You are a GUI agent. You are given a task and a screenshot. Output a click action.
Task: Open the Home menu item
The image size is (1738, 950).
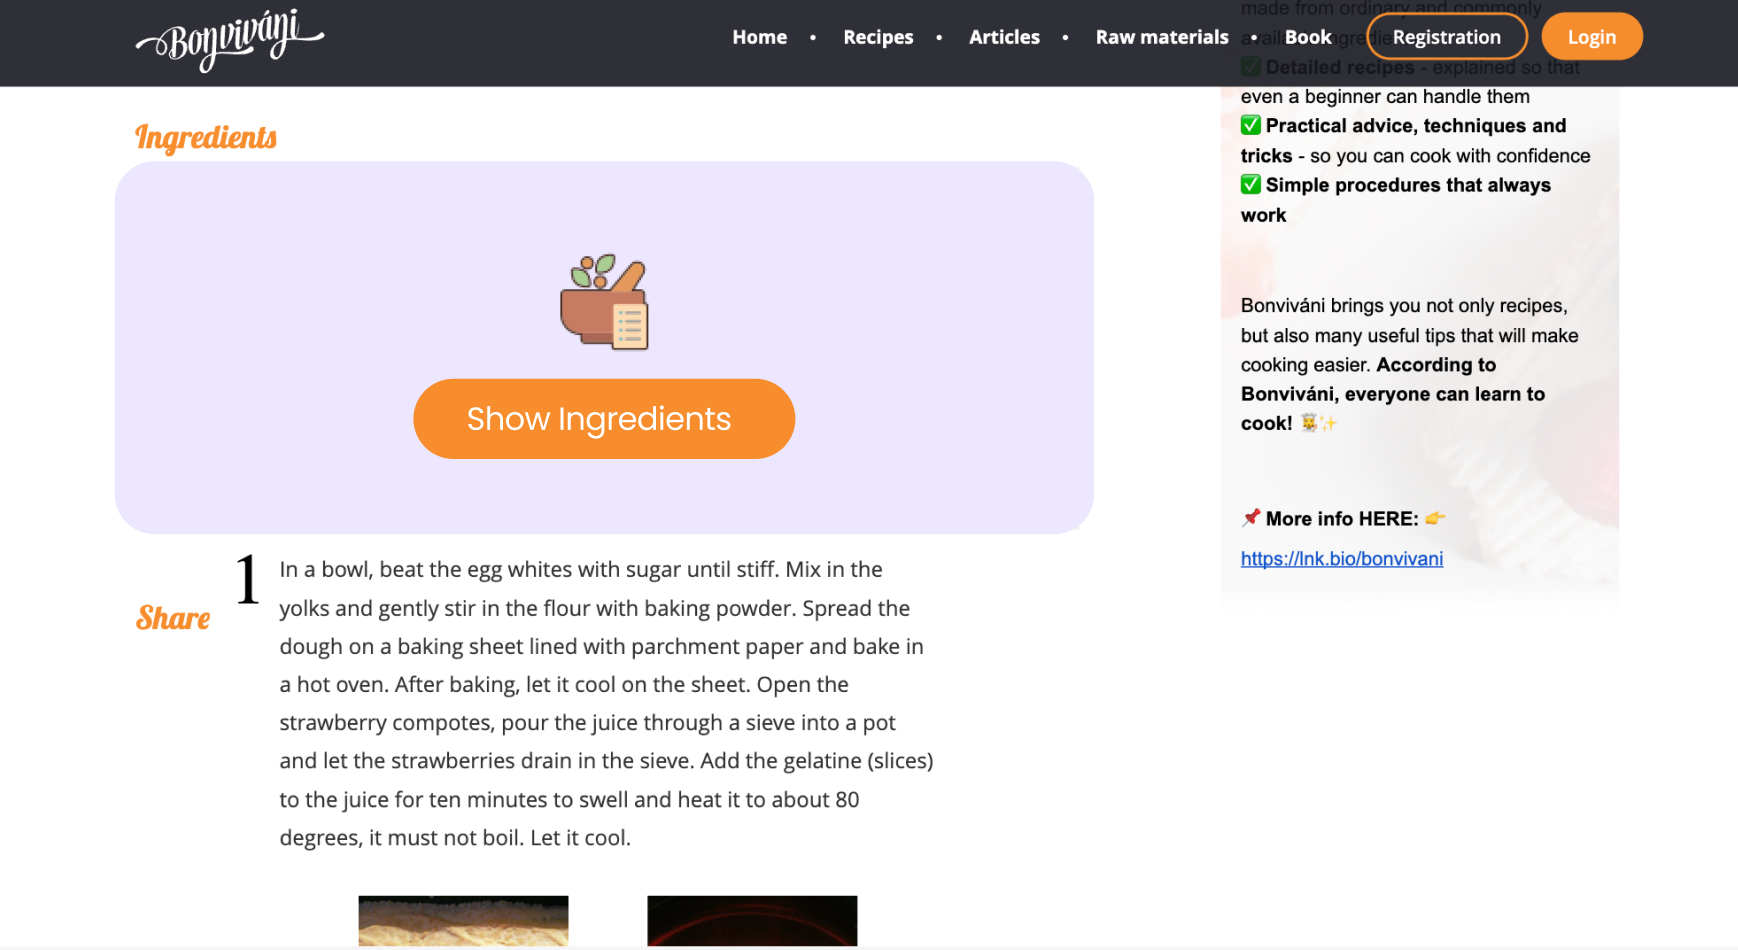[x=759, y=37]
